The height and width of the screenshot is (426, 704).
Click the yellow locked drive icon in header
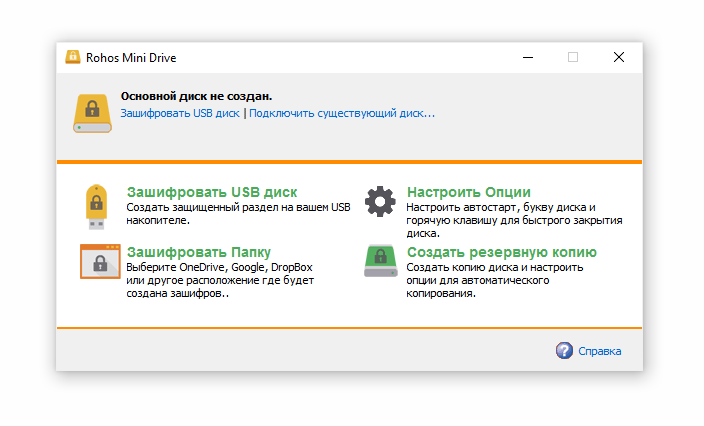[x=92, y=113]
